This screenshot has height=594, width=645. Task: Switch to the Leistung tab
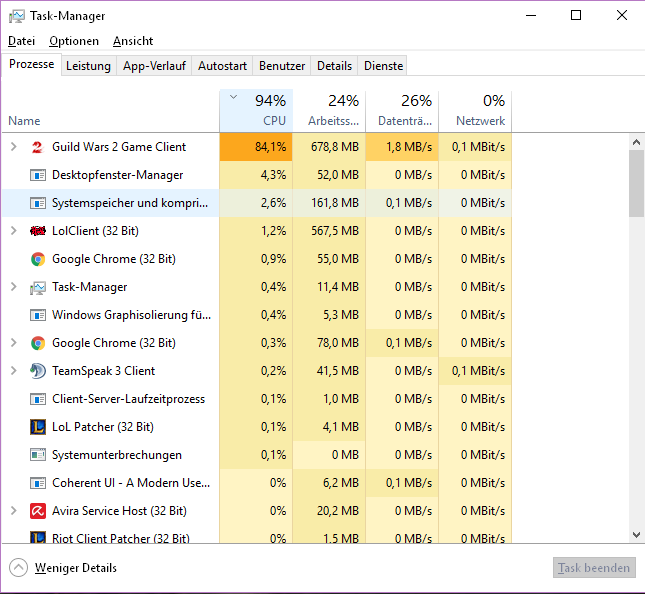tap(88, 66)
